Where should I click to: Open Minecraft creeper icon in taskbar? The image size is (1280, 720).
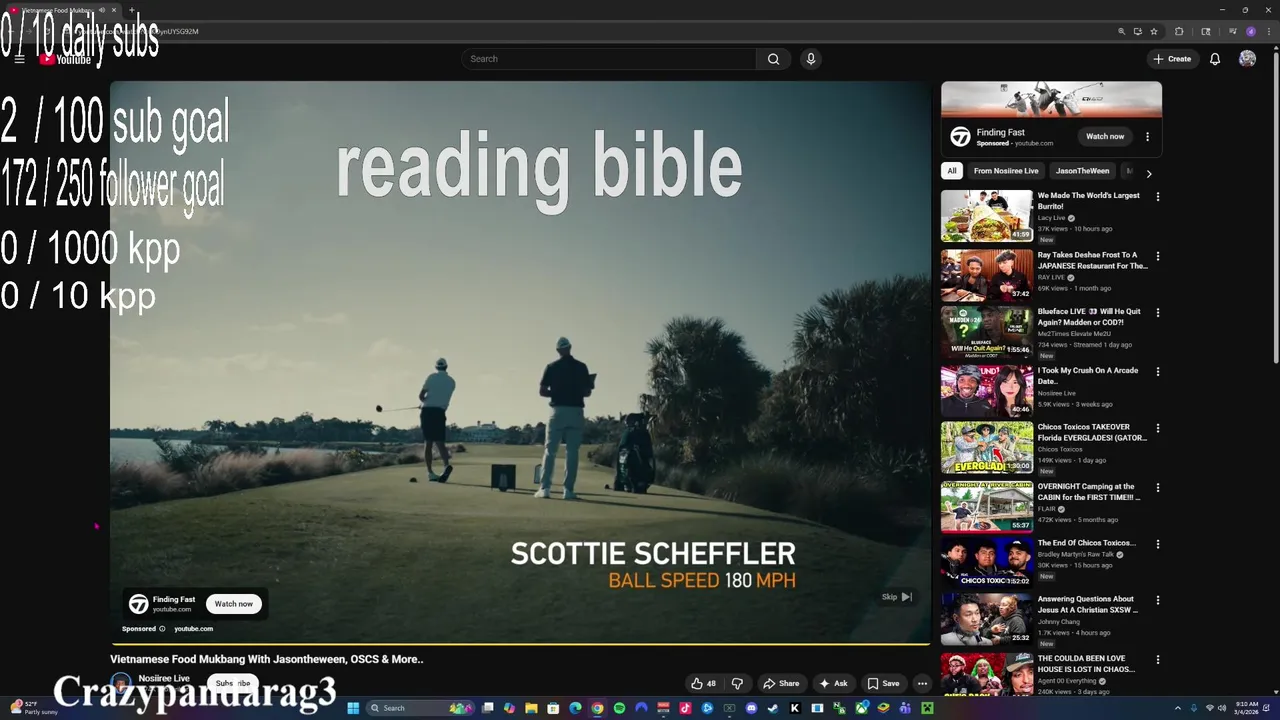click(927, 708)
